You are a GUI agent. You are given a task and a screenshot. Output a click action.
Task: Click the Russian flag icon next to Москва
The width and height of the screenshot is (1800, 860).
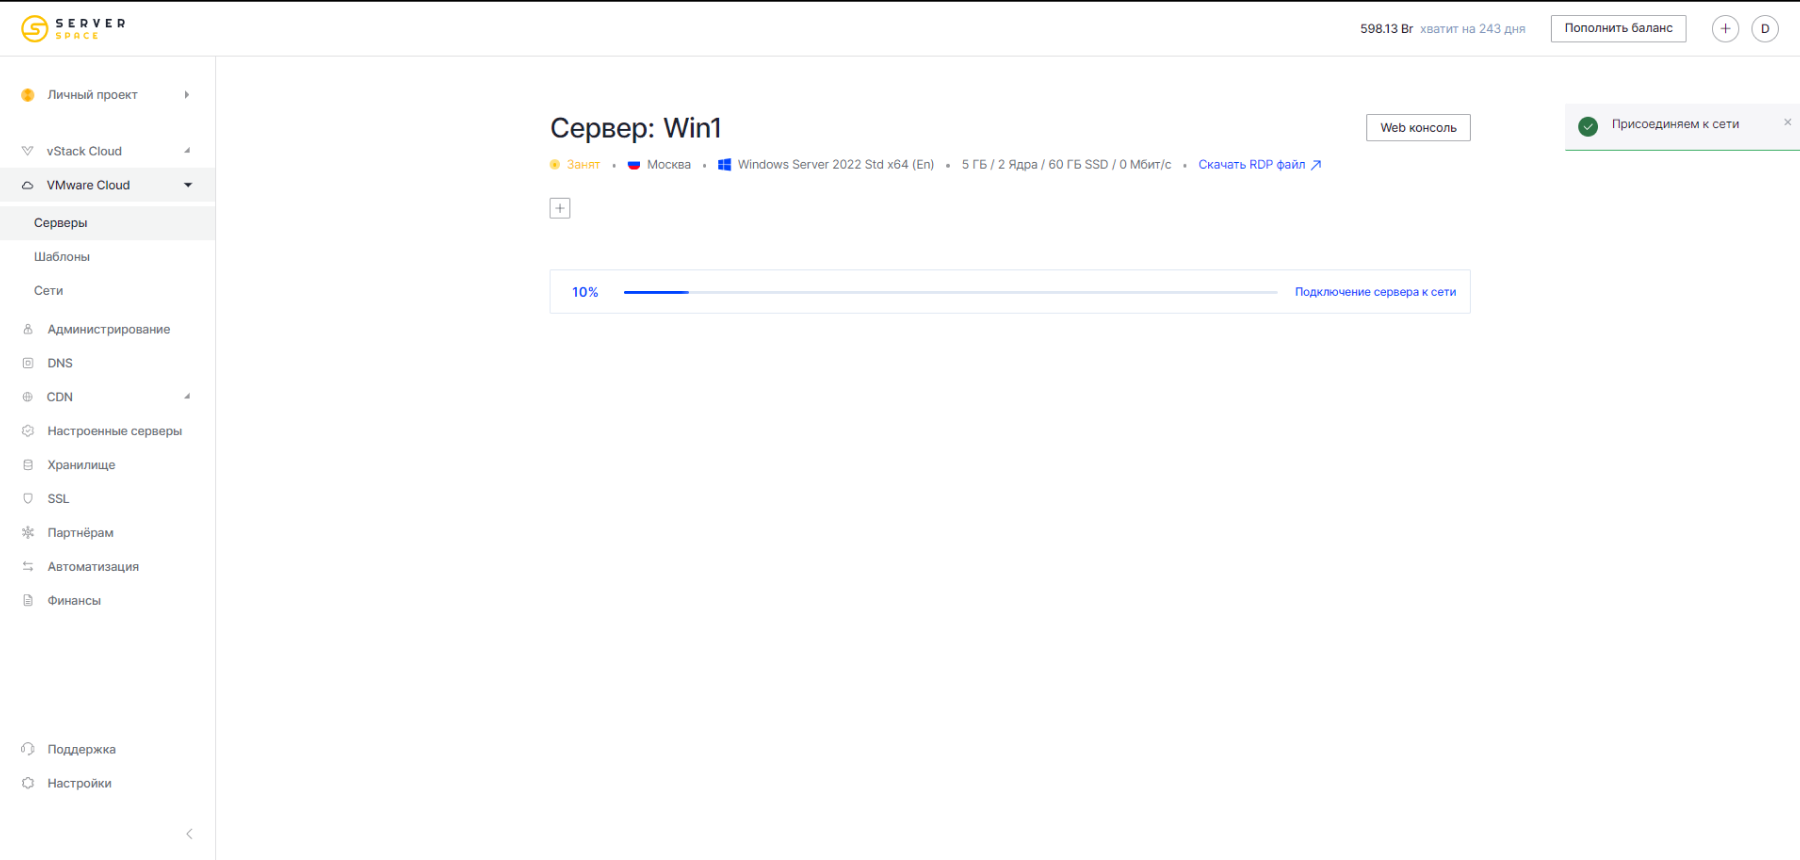pyautogui.click(x=634, y=165)
